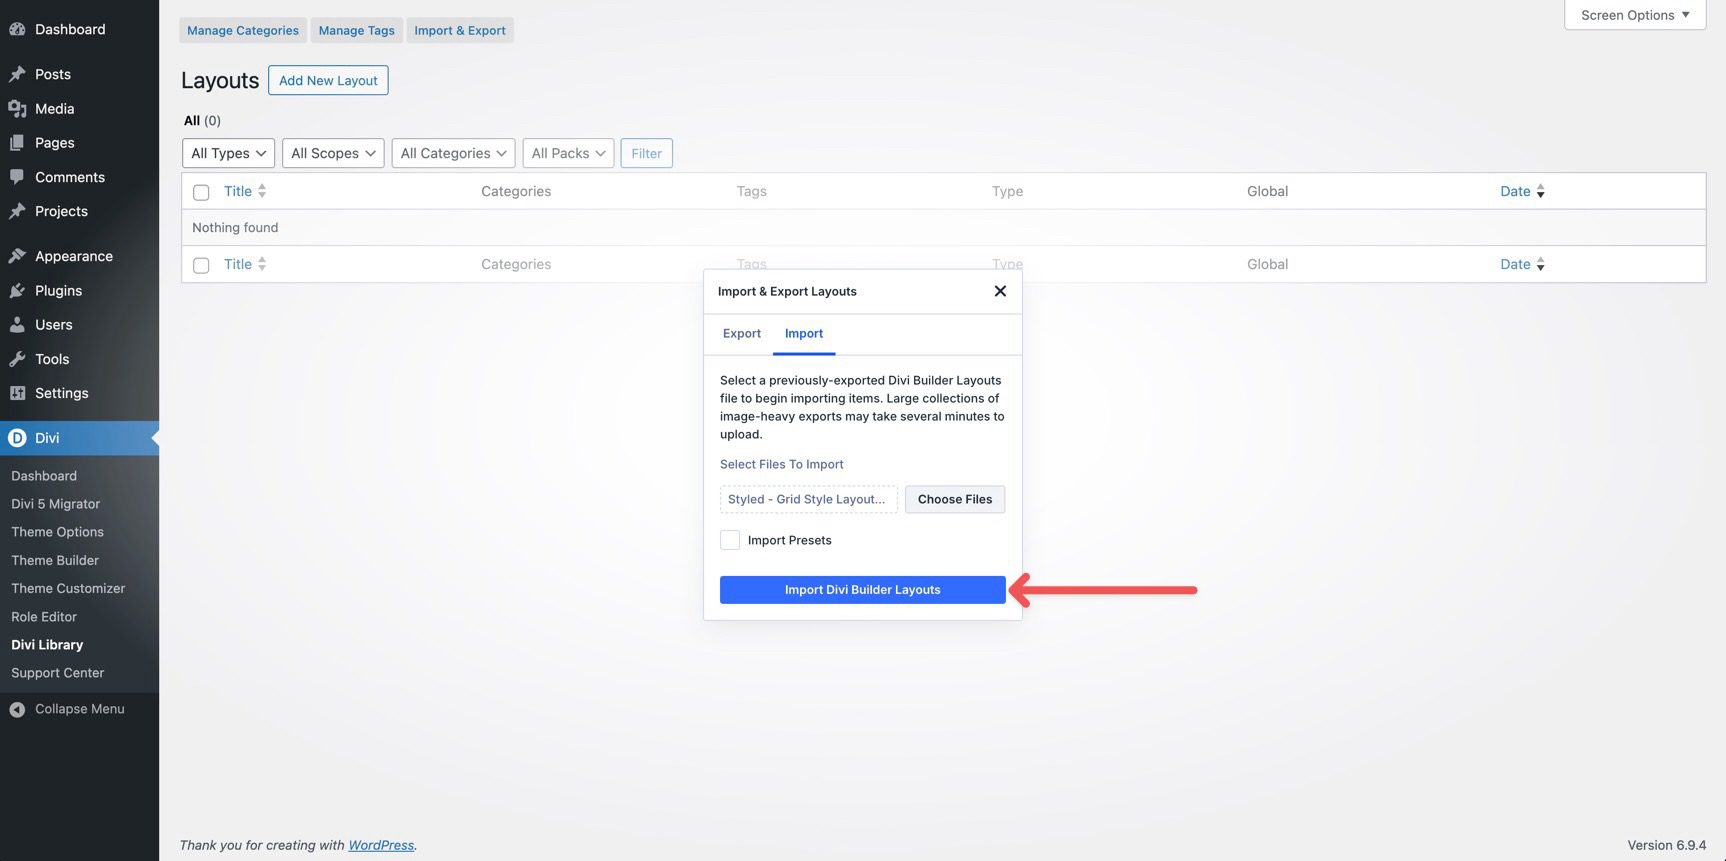Close the Import & Export Layouts modal
Viewport: 1726px width, 861px height.
pyautogui.click(x=1000, y=291)
